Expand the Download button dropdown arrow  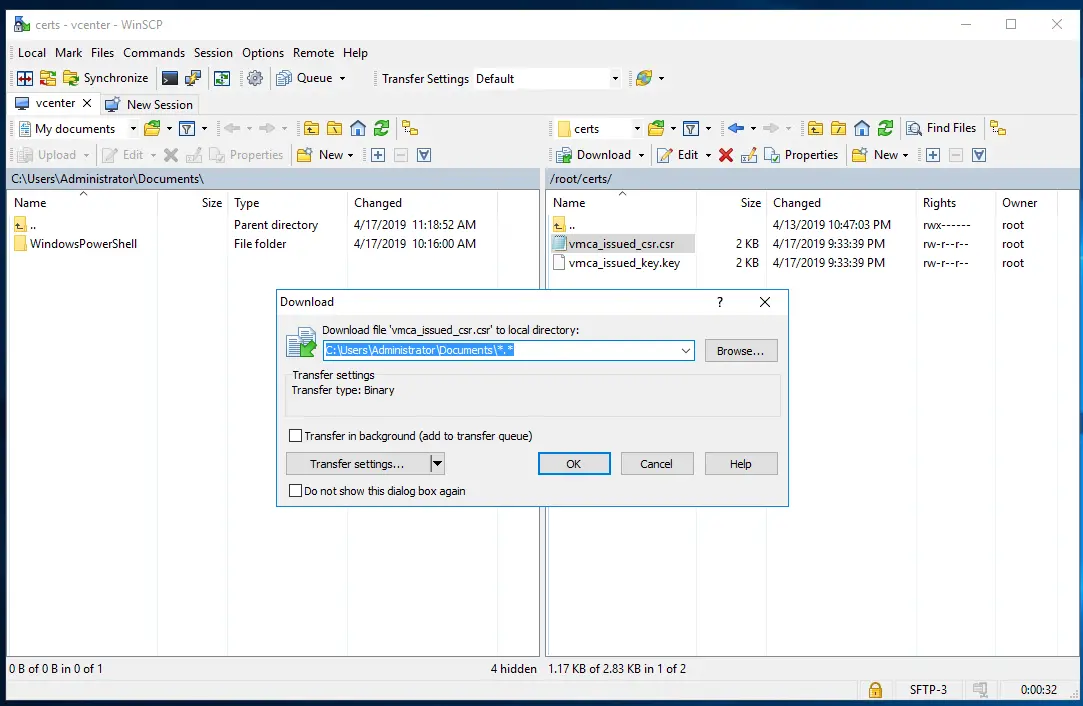(642, 155)
